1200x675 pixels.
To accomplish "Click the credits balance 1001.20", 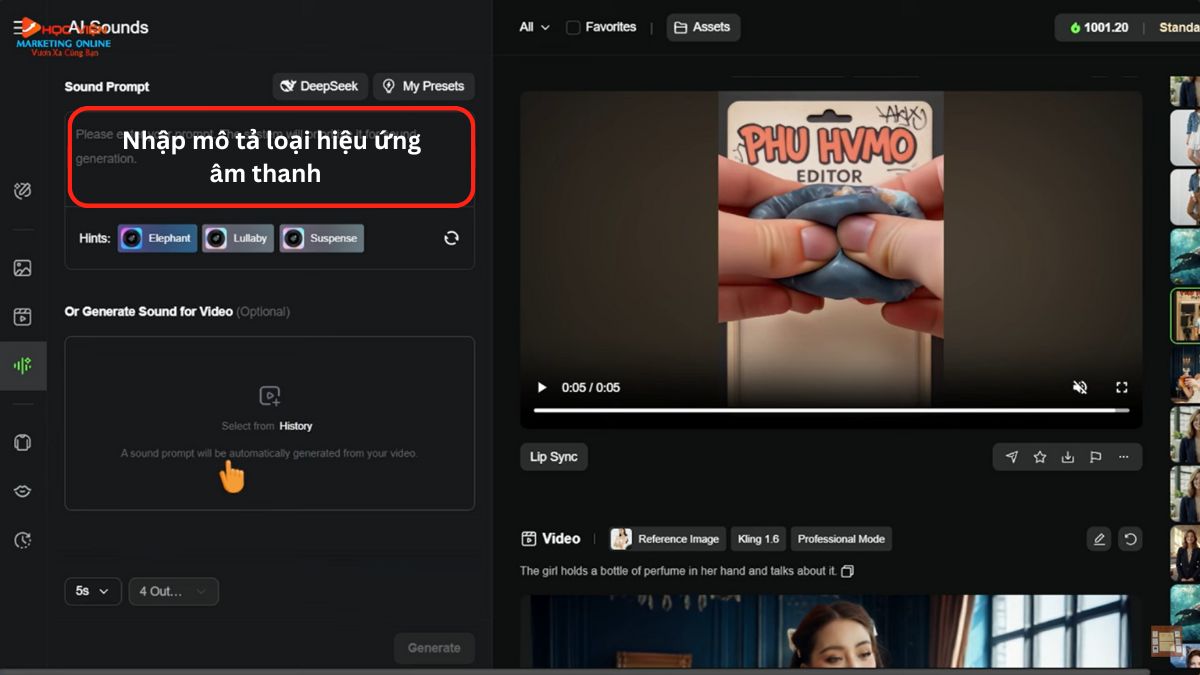I will [x=1098, y=27].
